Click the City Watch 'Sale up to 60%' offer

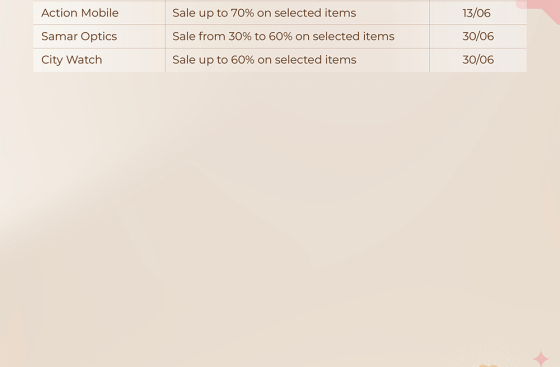coord(264,60)
